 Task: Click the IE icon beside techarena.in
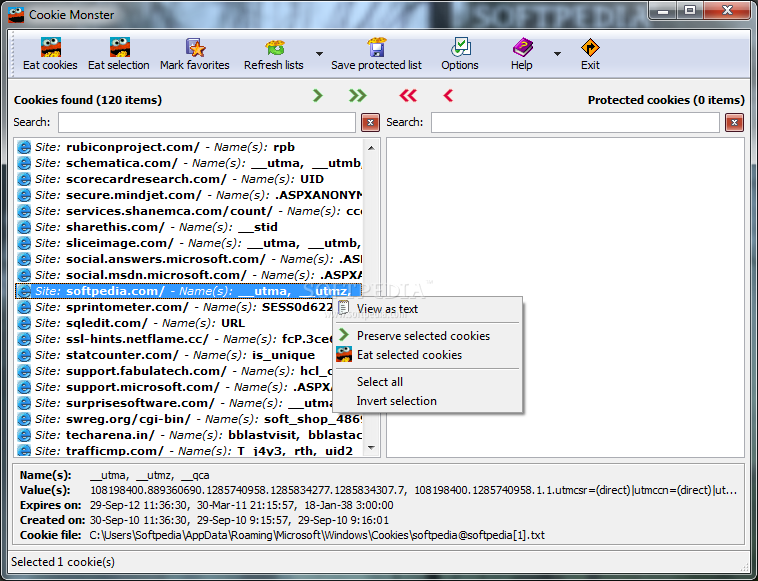(x=24, y=435)
